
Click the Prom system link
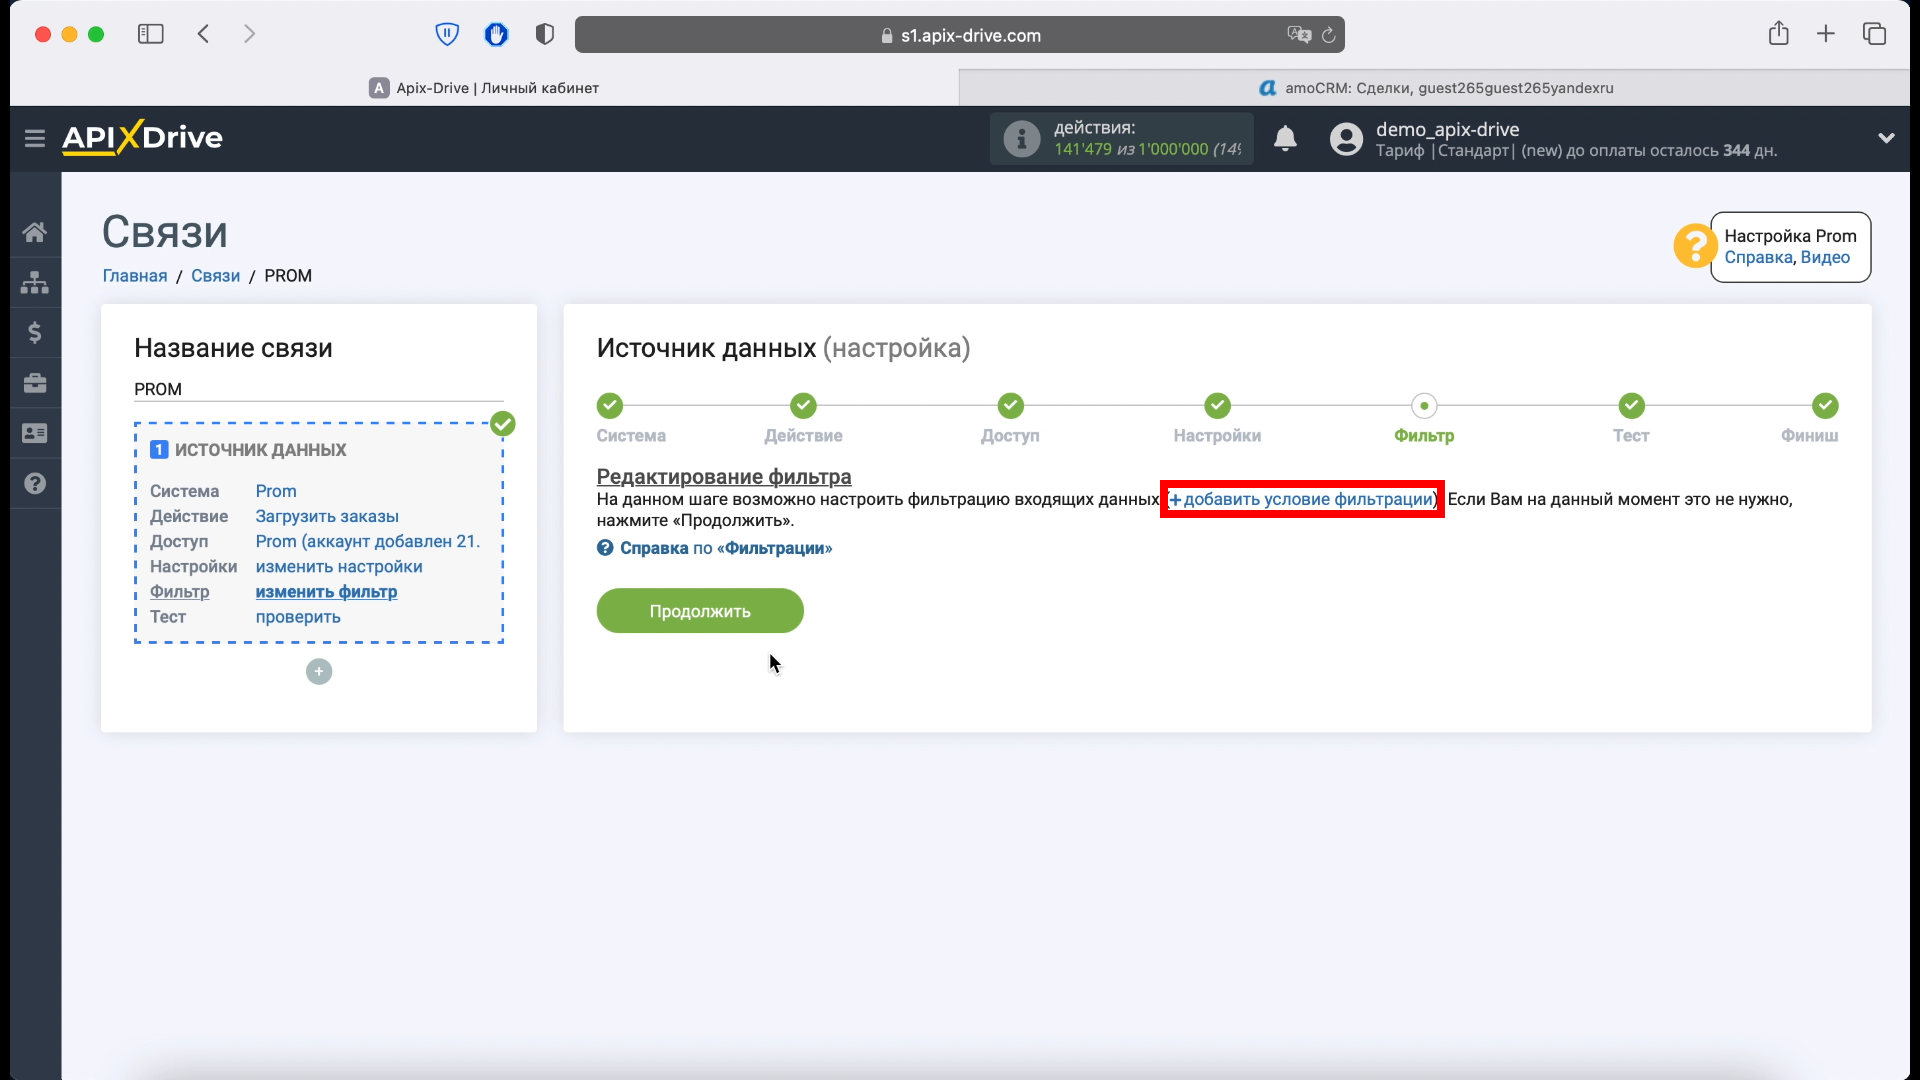[276, 491]
